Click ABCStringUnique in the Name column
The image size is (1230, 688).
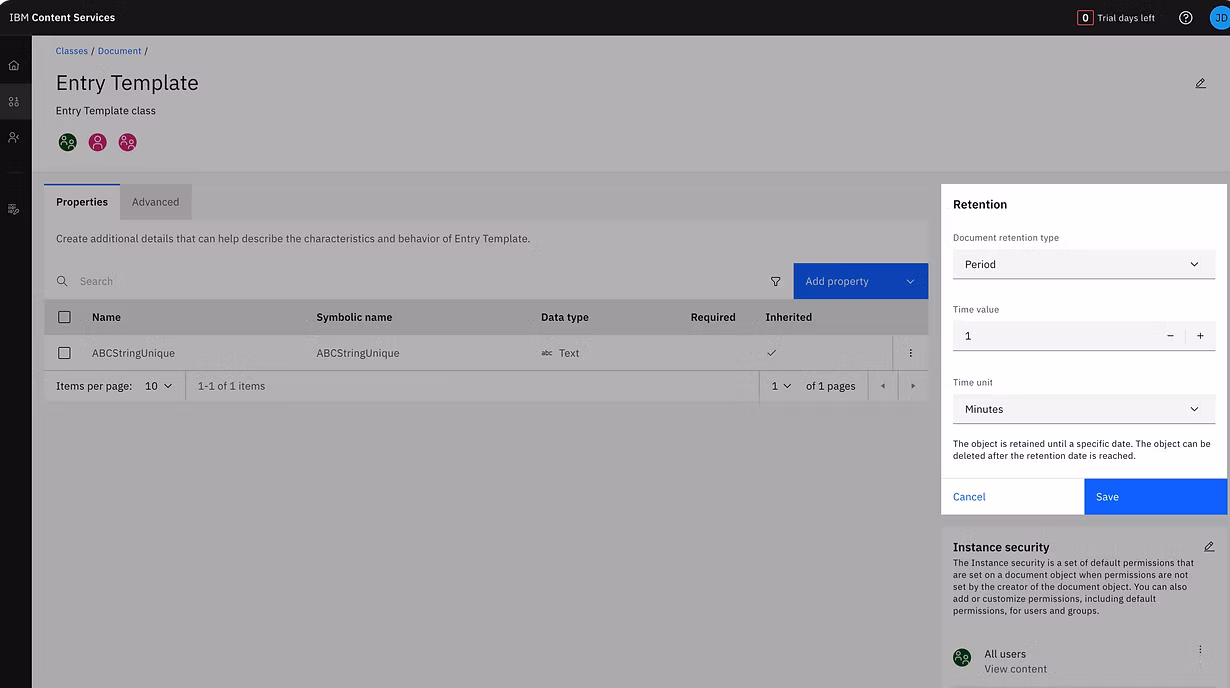click(x=133, y=353)
